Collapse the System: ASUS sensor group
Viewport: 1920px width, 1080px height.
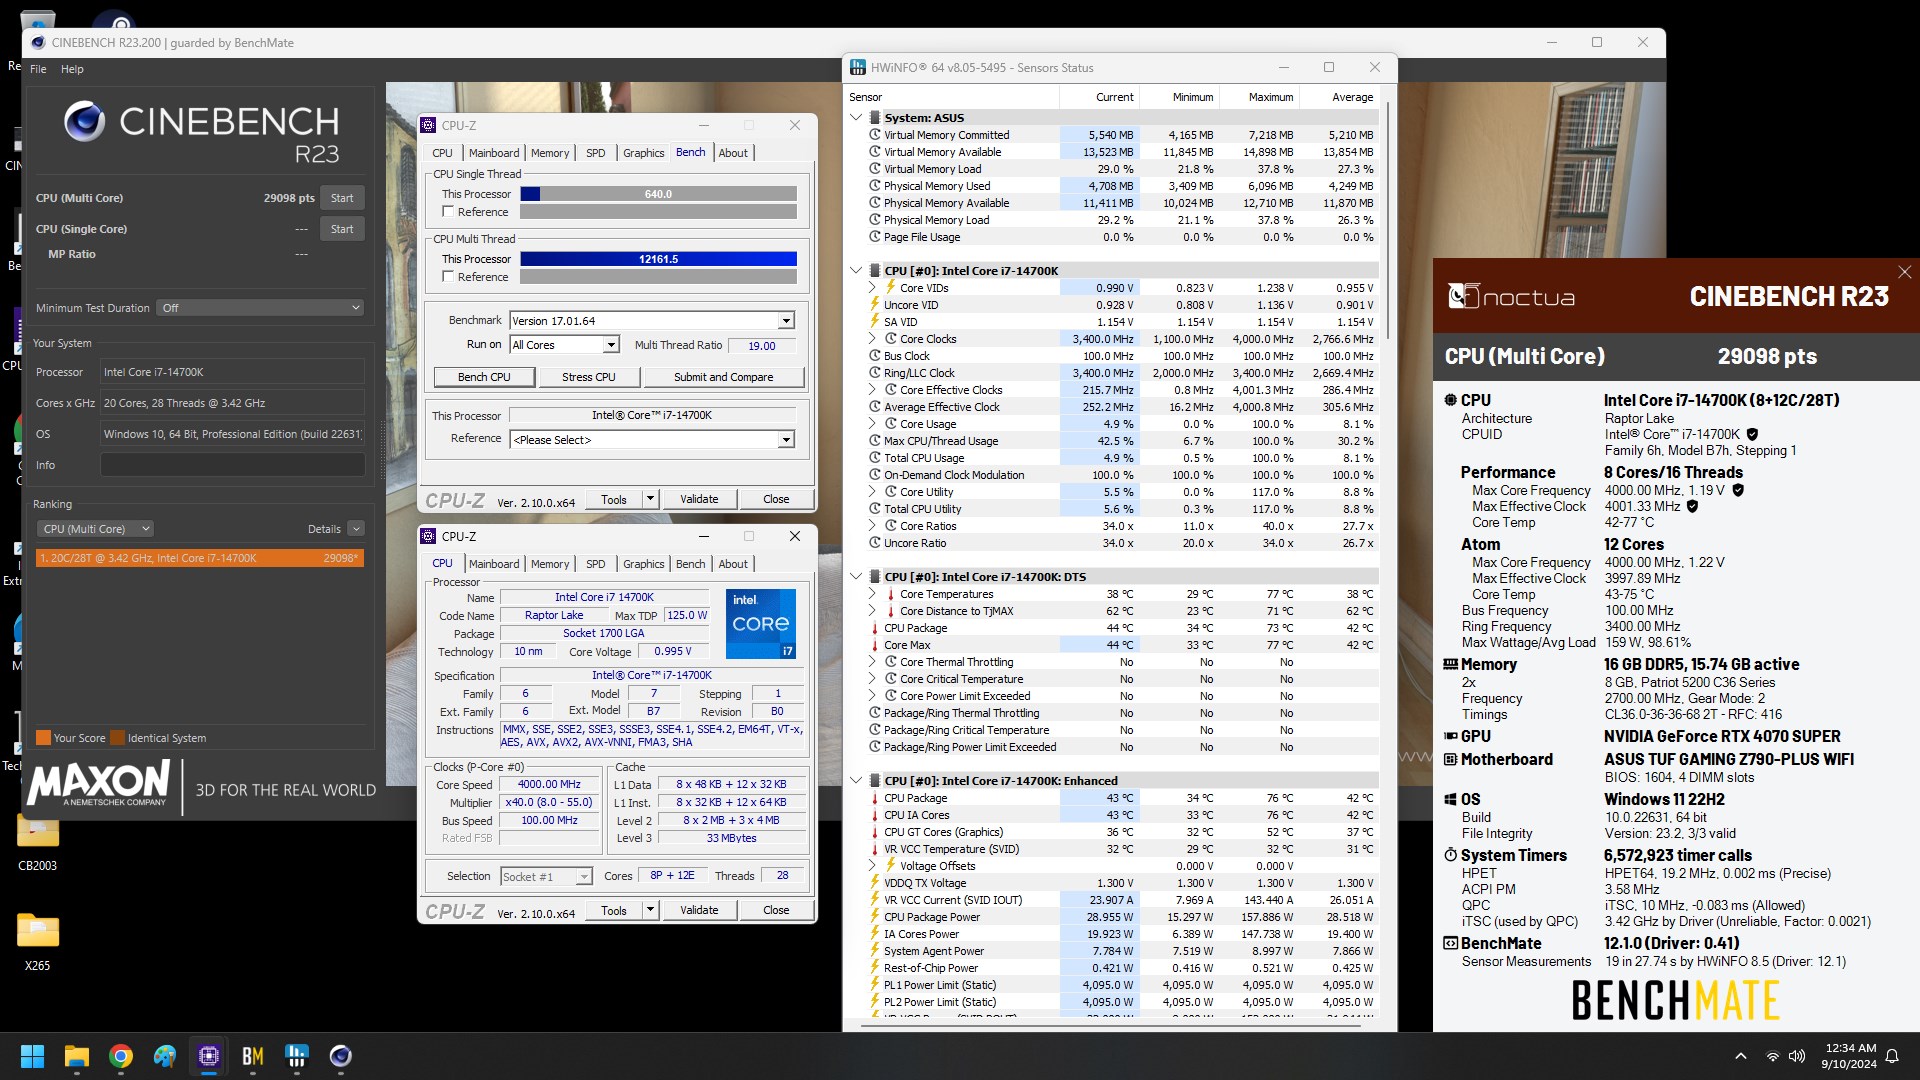coord(856,118)
